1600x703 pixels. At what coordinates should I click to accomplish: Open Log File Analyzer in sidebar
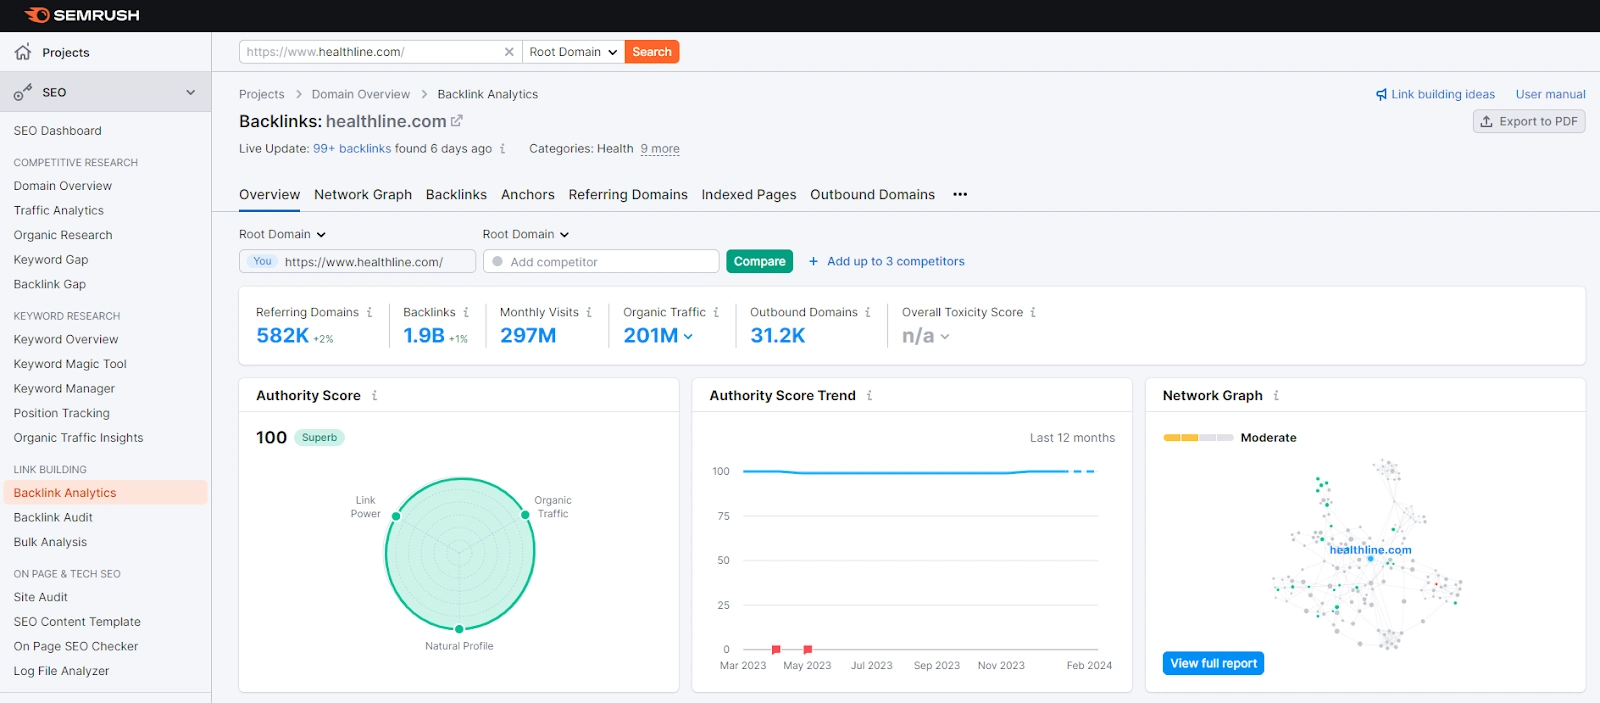pyautogui.click(x=61, y=671)
